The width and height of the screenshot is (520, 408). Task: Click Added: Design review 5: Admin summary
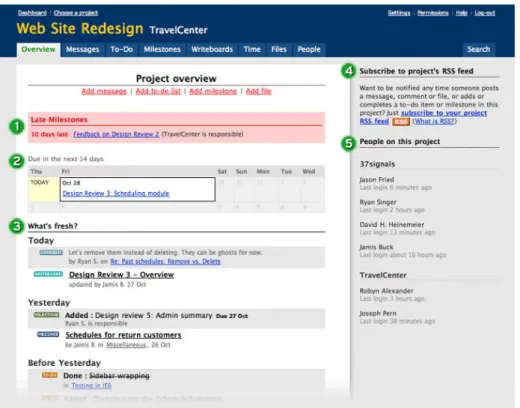click(139, 315)
